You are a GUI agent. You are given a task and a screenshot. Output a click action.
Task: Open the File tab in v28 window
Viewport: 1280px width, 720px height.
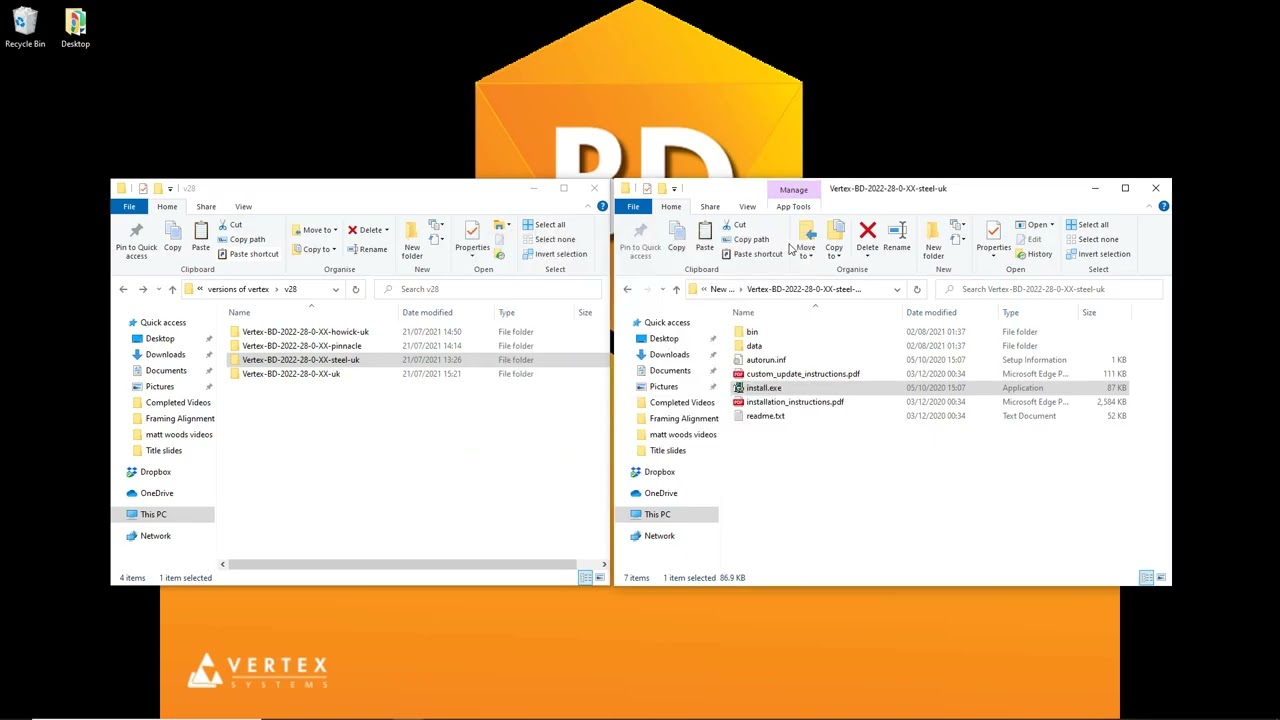click(x=129, y=206)
